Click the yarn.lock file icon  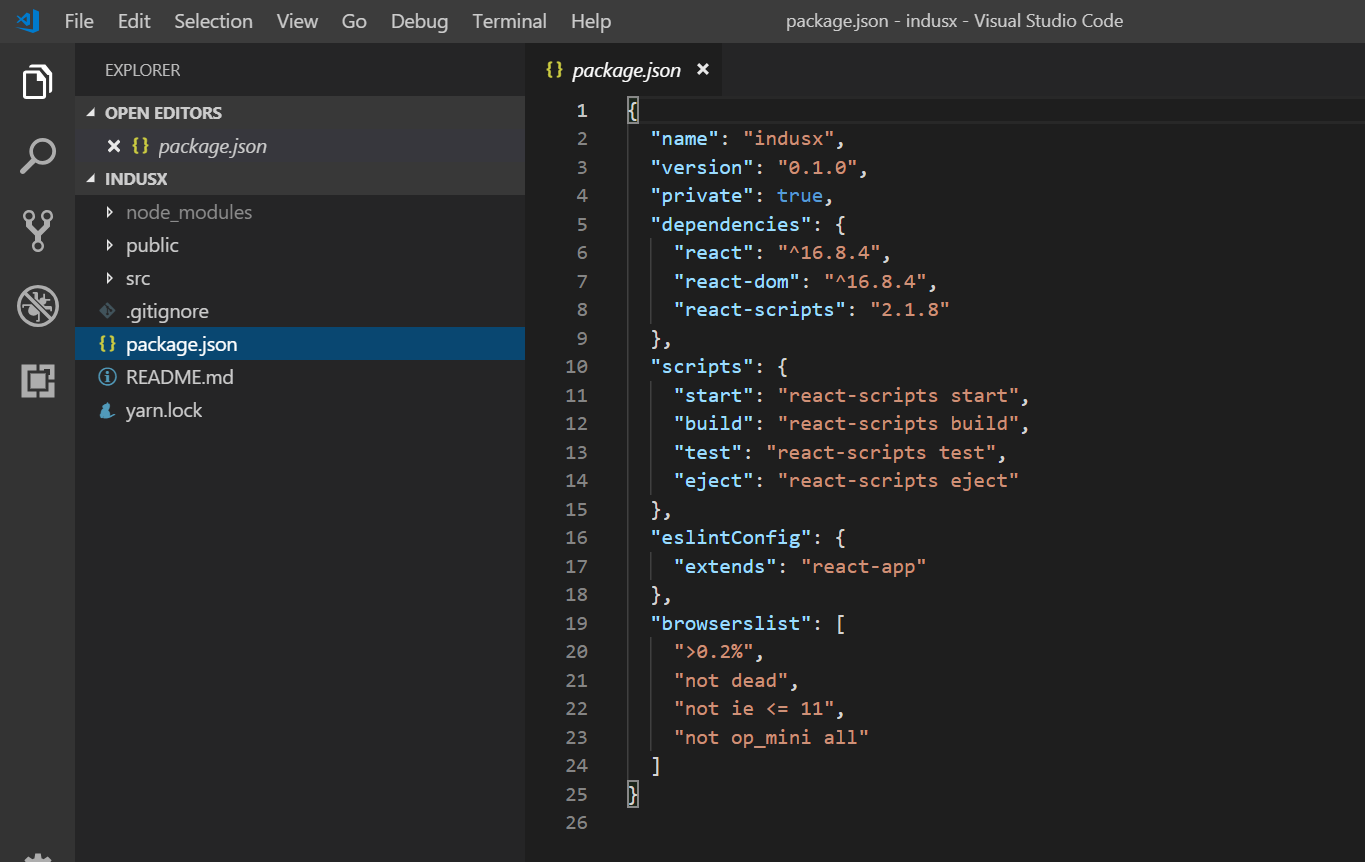pos(108,410)
